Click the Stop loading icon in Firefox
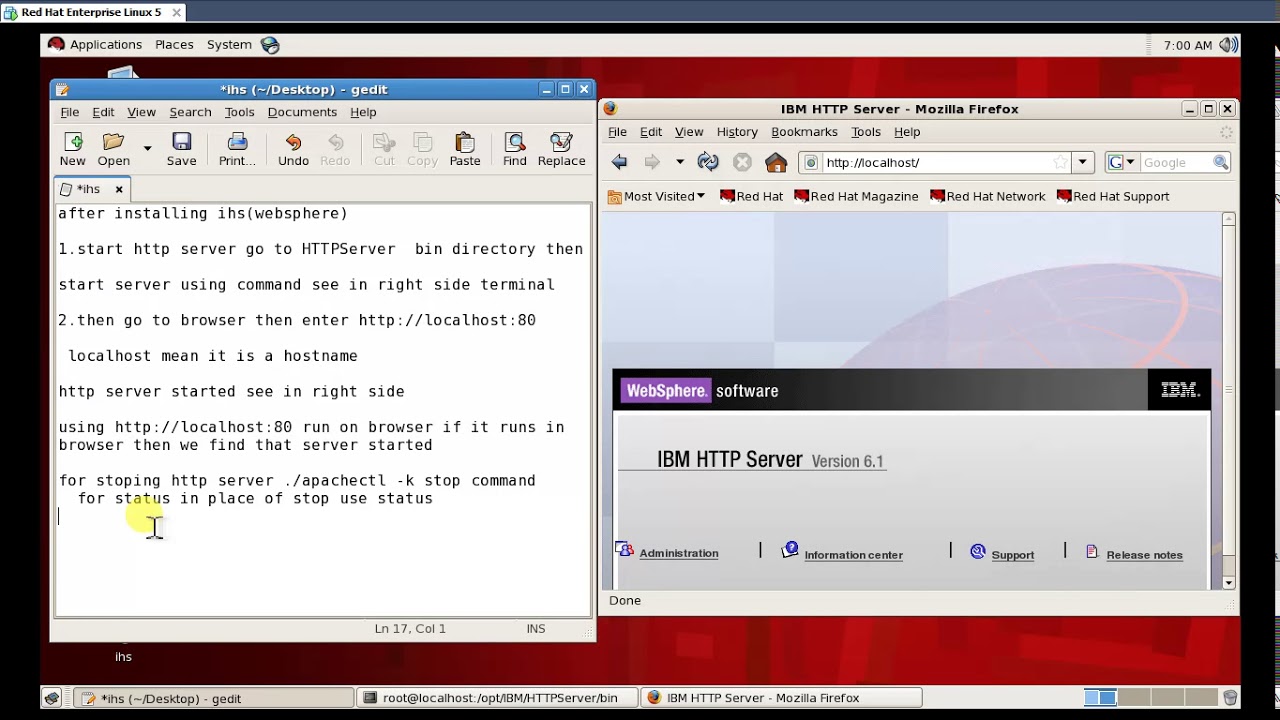 point(742,162)
